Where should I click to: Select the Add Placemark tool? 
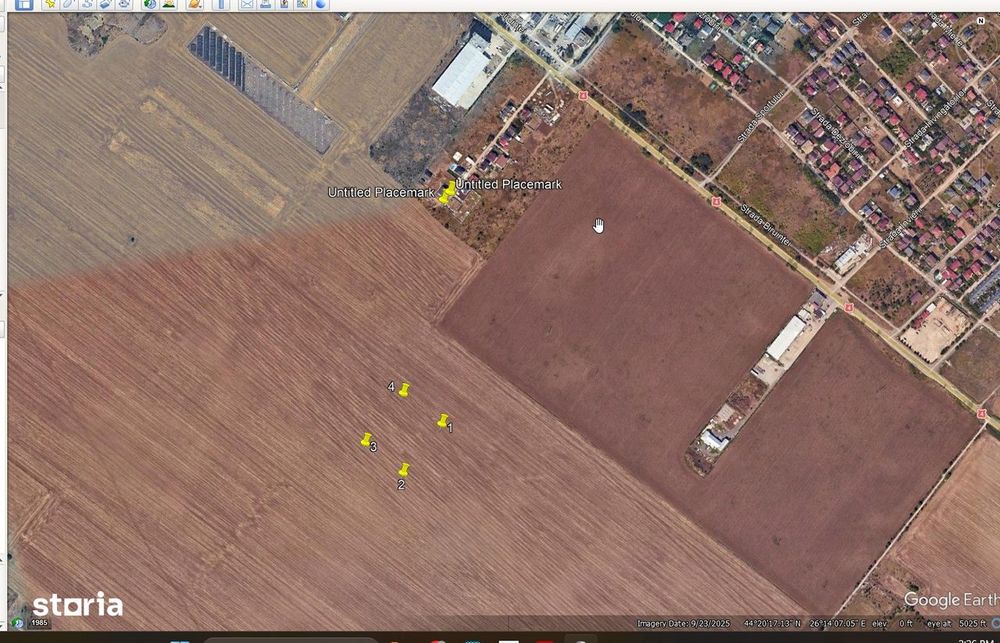tap(50, 4)
